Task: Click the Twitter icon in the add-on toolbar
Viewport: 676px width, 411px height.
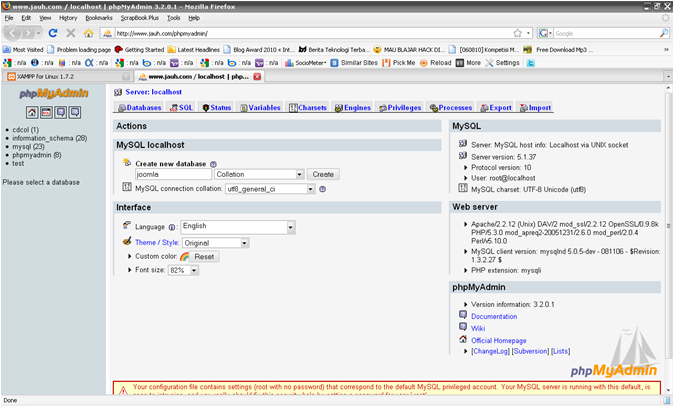Action: (531, 63)
